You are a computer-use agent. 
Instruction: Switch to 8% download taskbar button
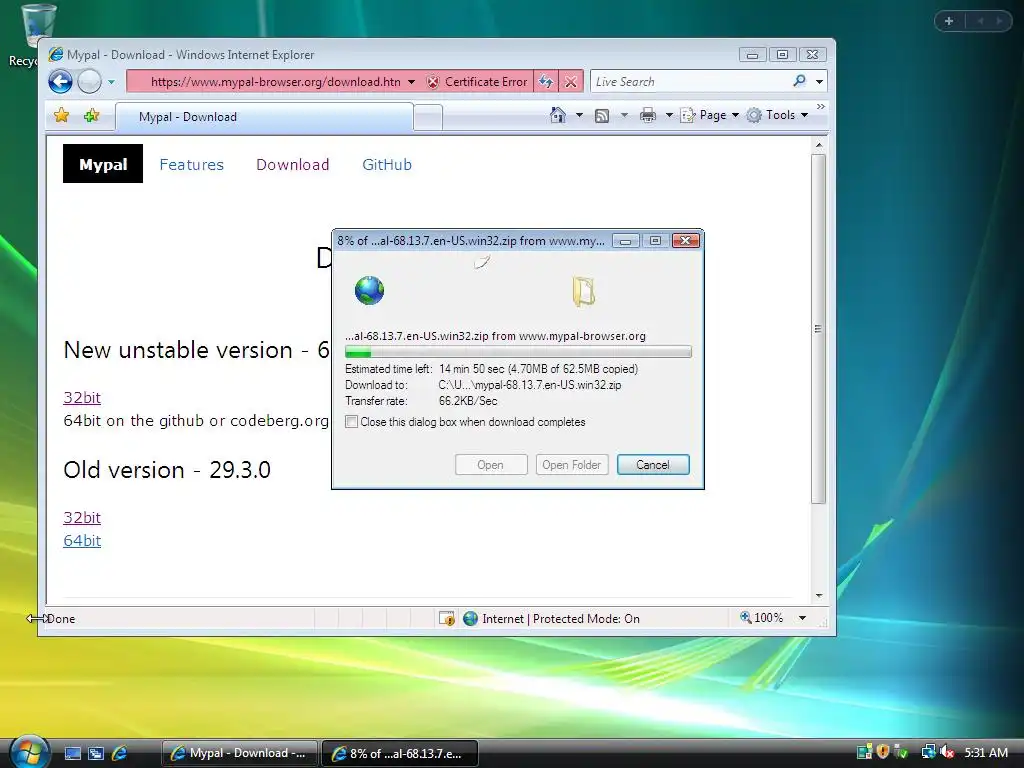click(400, 753)
